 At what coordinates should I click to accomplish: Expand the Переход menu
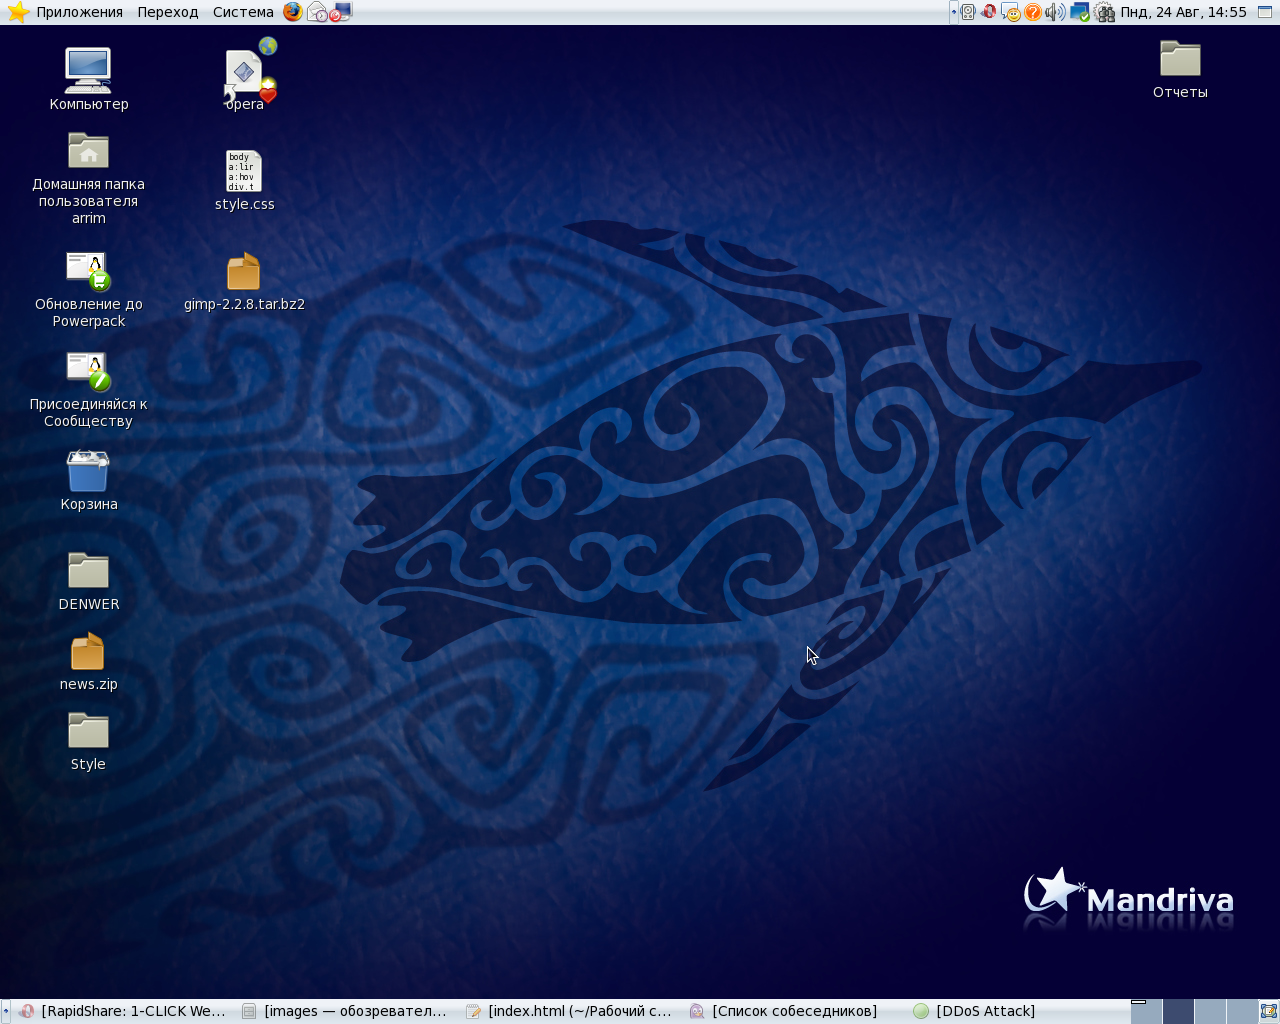tap(168, 12)
